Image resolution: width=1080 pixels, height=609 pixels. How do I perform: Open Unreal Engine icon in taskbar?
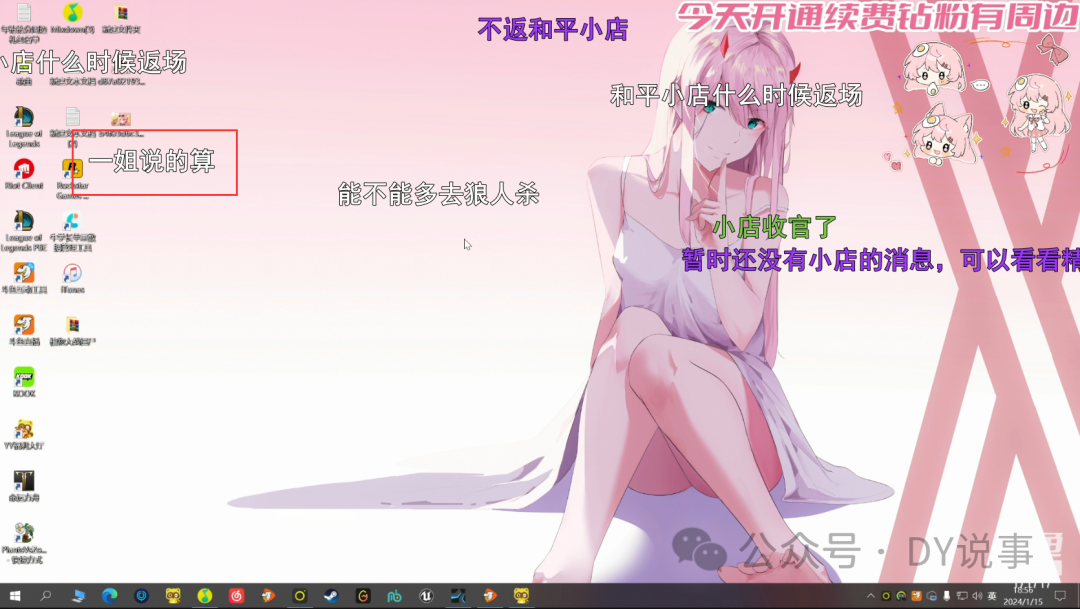point(426,596)
